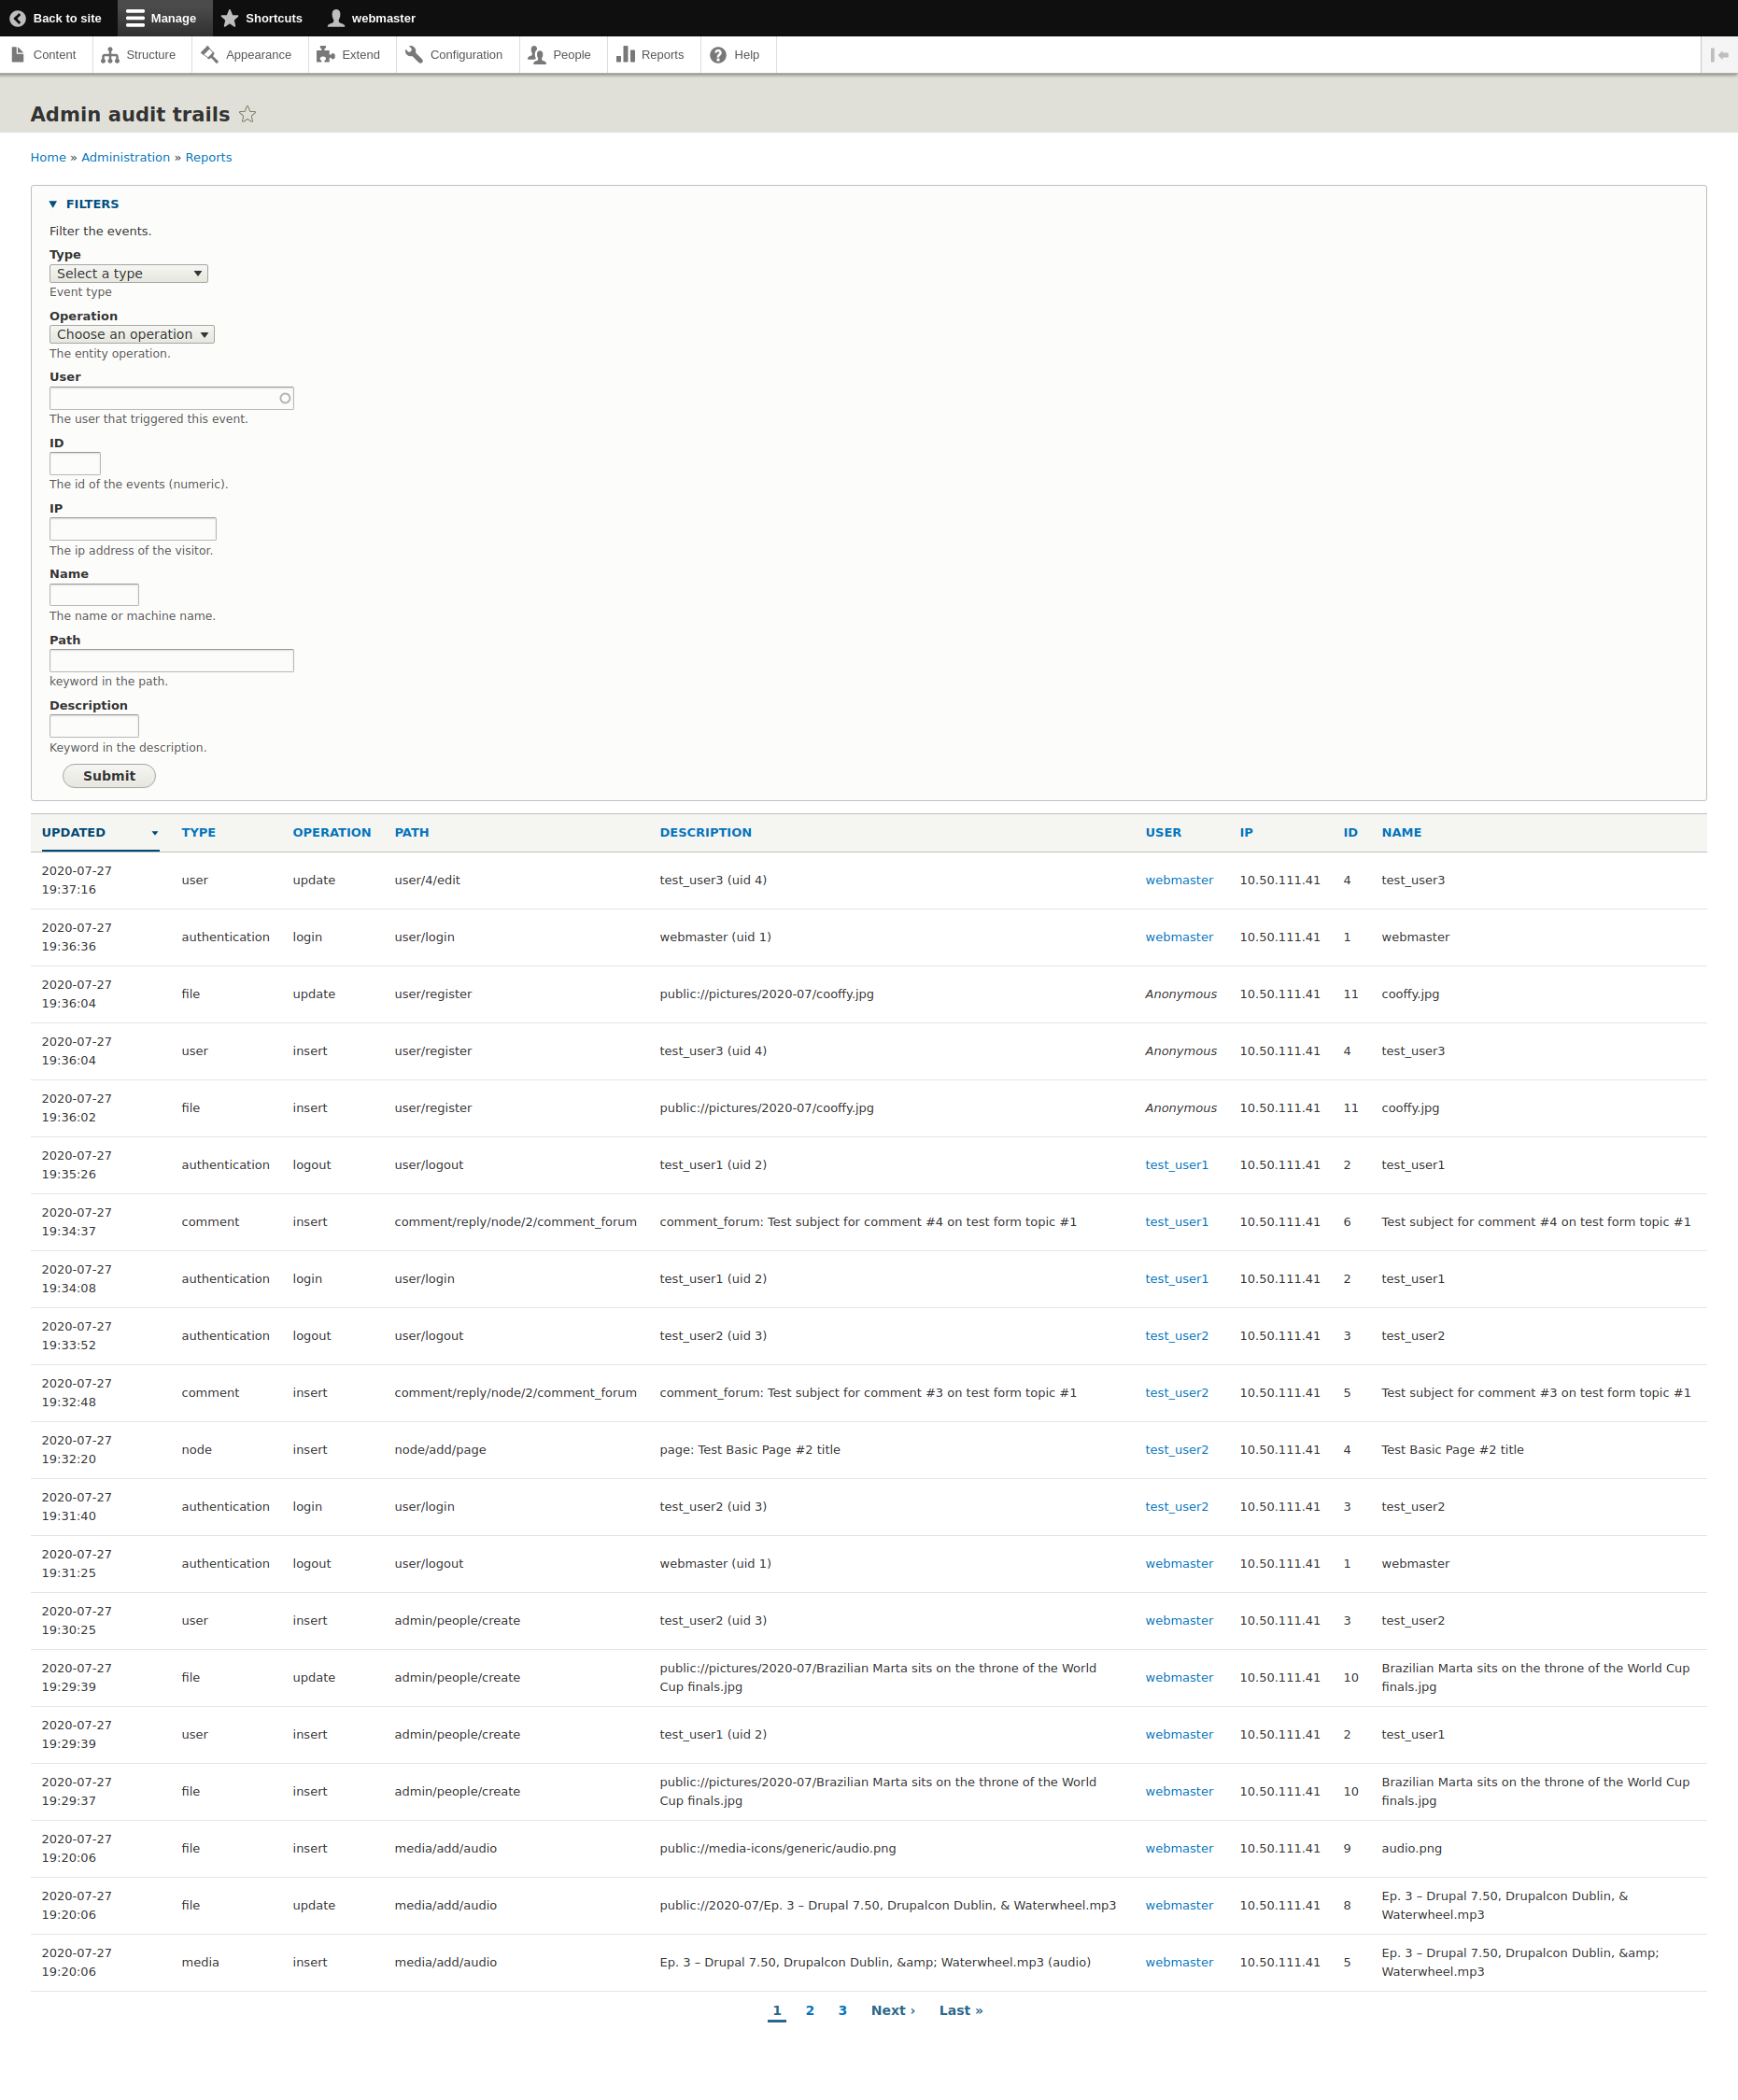Sort table by Type column
Viewport: 1738px width, 2100px height.
[199, 832]
